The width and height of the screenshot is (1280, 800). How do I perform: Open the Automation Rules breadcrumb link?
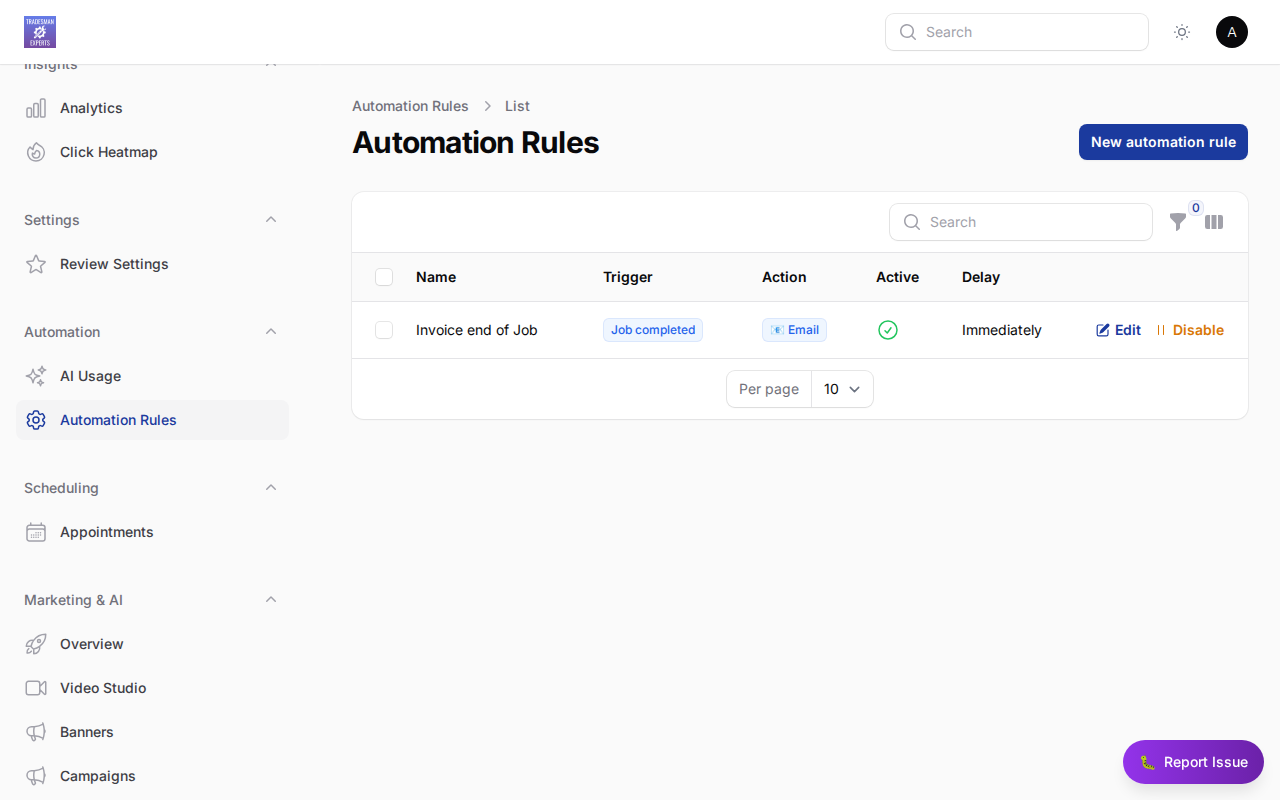410,106
